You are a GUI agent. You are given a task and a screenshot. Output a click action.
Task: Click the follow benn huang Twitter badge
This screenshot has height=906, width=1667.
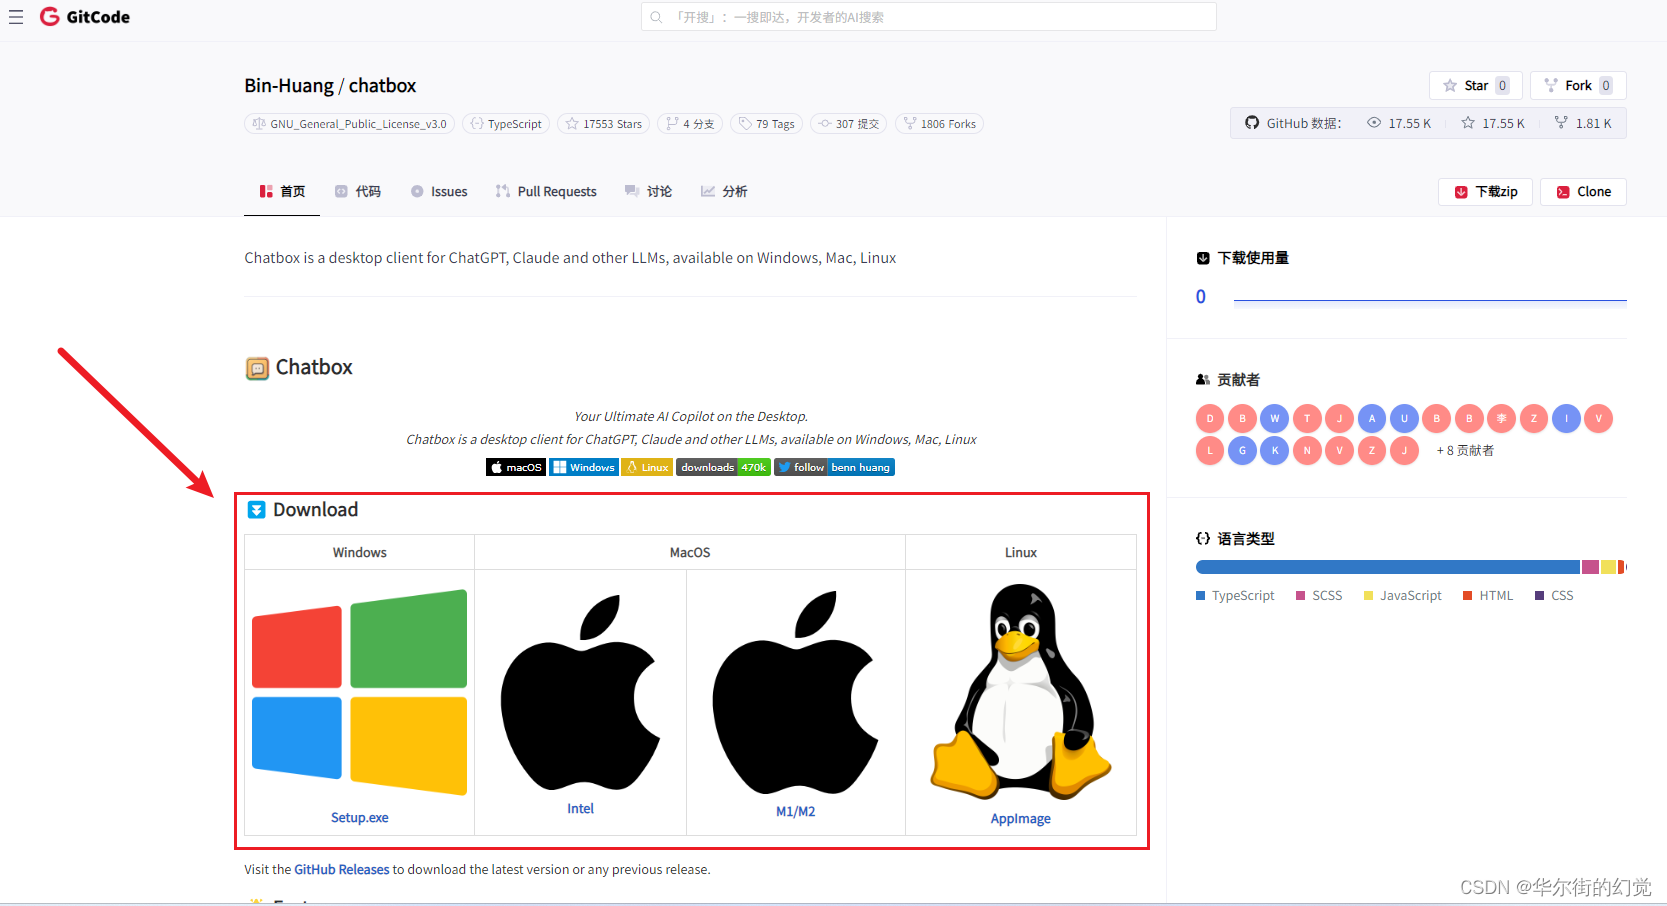(834, 467)
